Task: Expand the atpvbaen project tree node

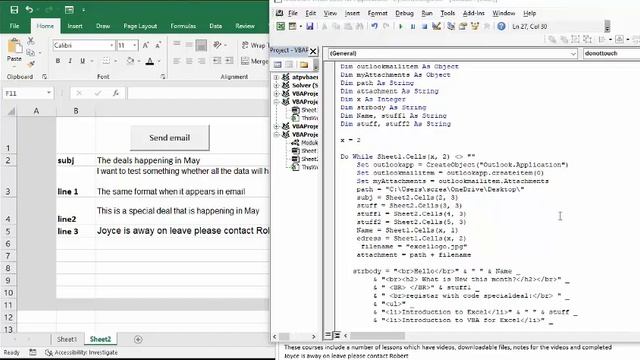Action: [x=276, y=77]
